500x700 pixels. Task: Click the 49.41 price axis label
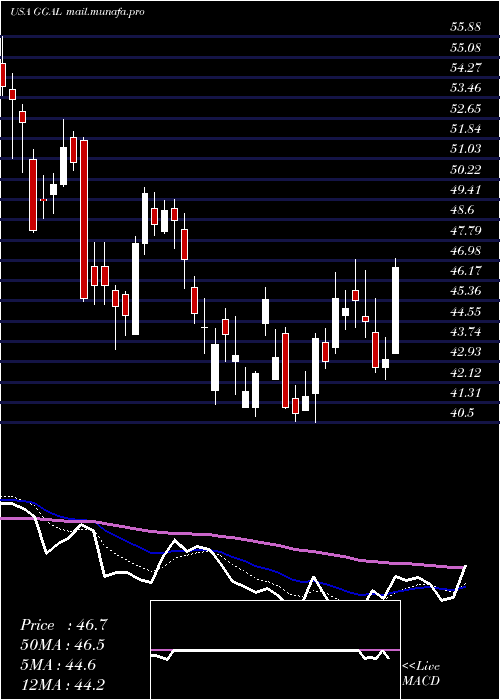tap(466, 190)
